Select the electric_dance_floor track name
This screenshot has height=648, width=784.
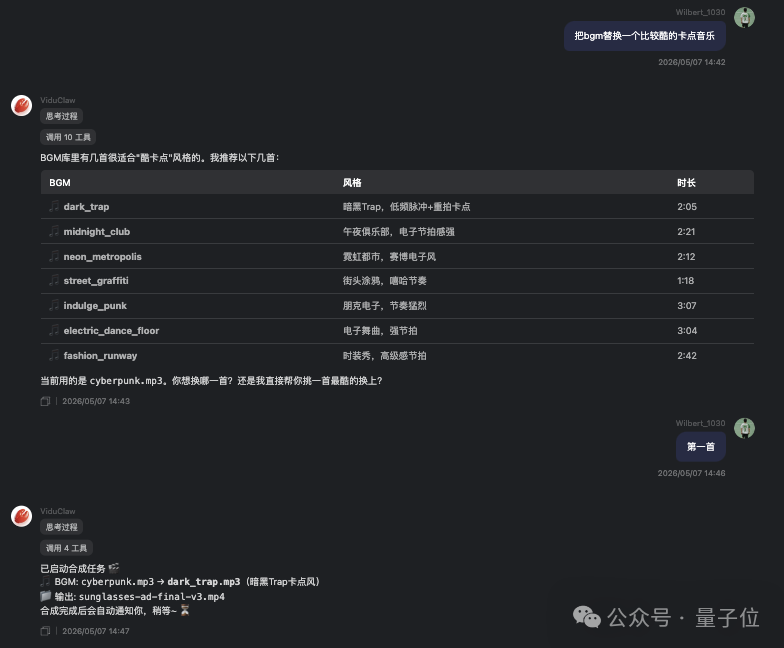[x=111, y=330]
